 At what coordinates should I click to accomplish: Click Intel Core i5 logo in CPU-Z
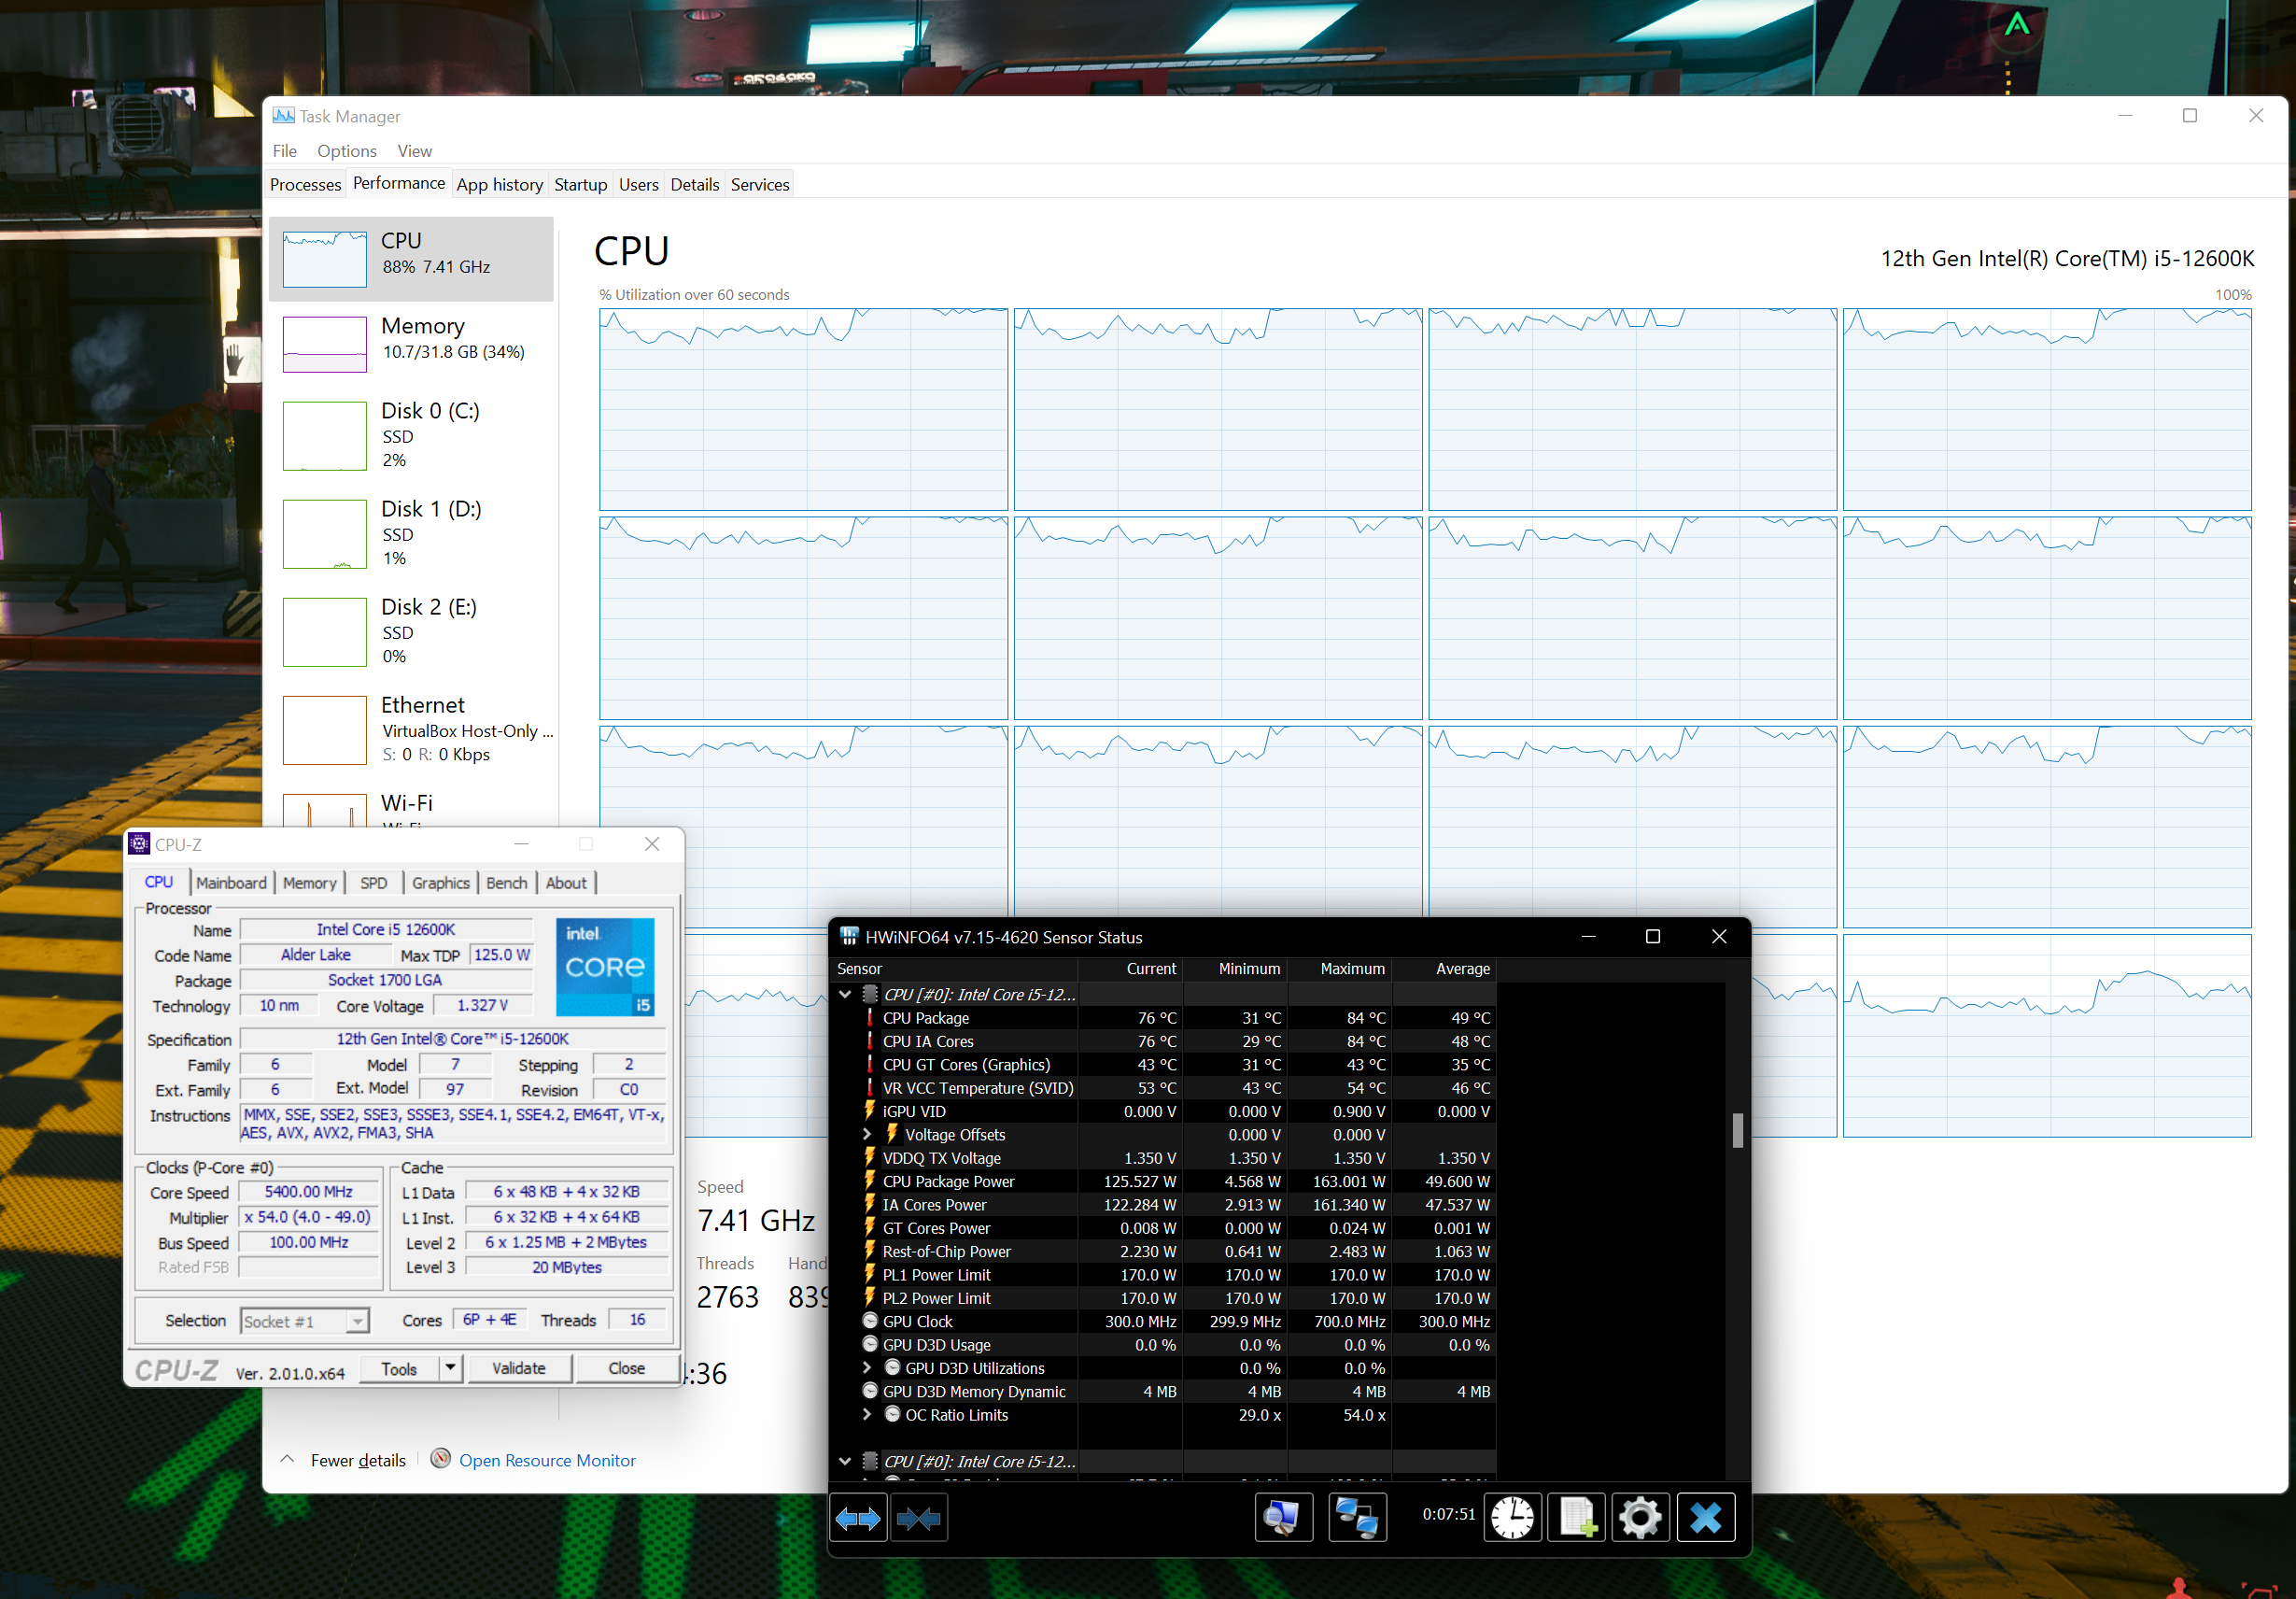(x=605, y=966)
